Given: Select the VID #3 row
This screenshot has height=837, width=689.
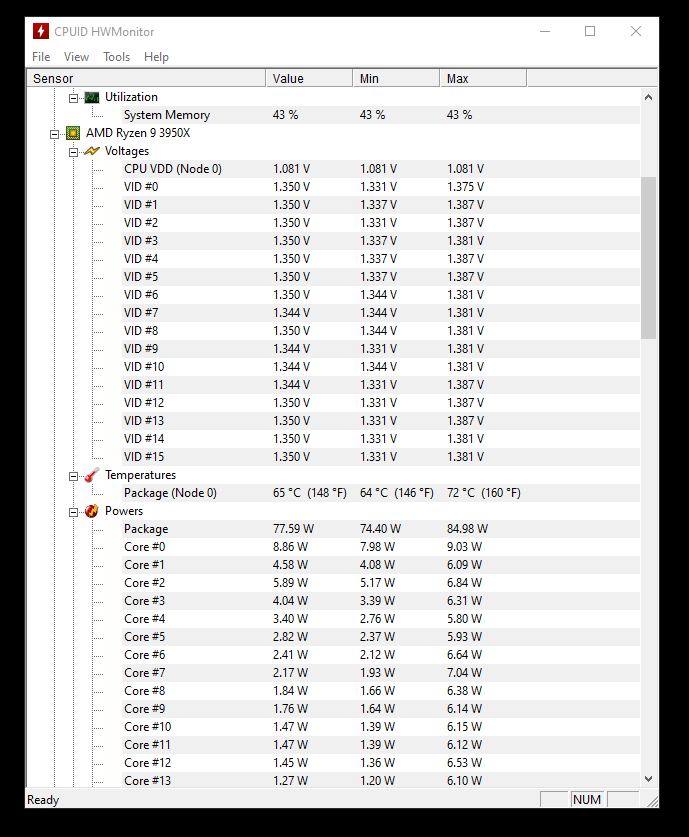Looking at the screenshot, I should coord(381,241).
